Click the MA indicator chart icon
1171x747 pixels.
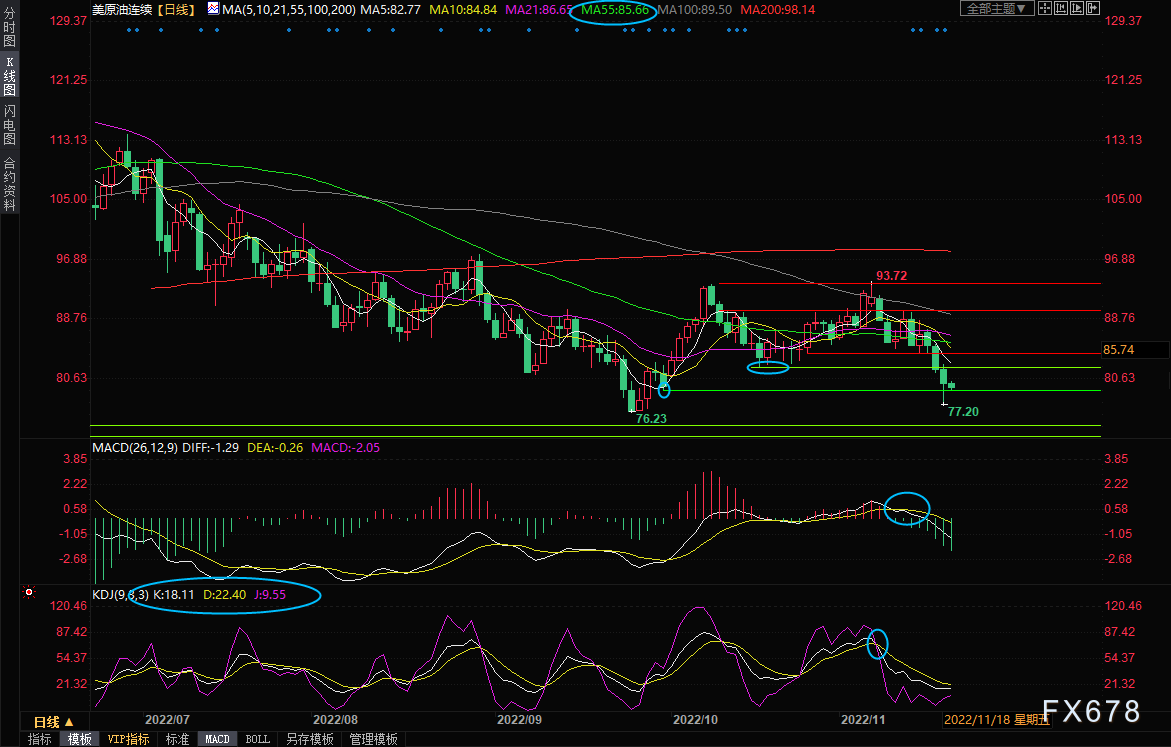point(214,9)
